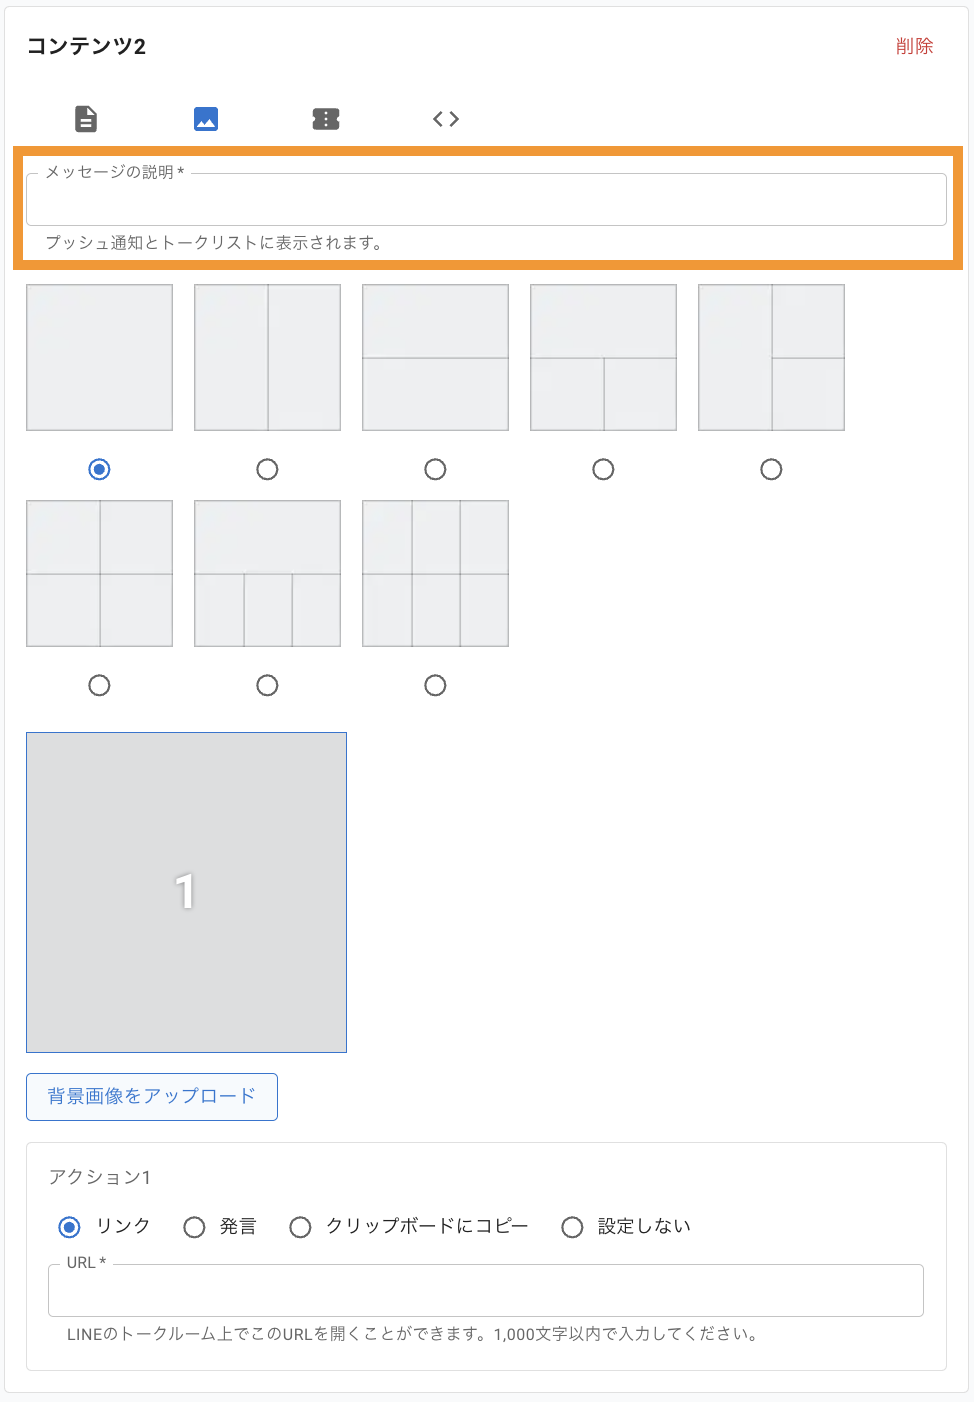
Task: Click the 背景画像をアップロード button
Action: coord(152,1096)
